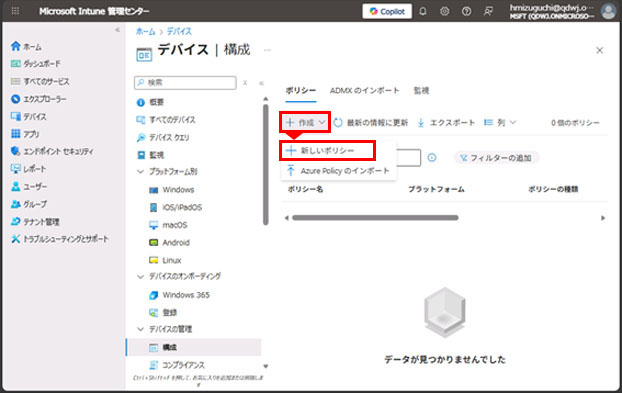Click the デバイス breadcrumb link
This screenshot has width=622, height=393.
tap(179, 31)
